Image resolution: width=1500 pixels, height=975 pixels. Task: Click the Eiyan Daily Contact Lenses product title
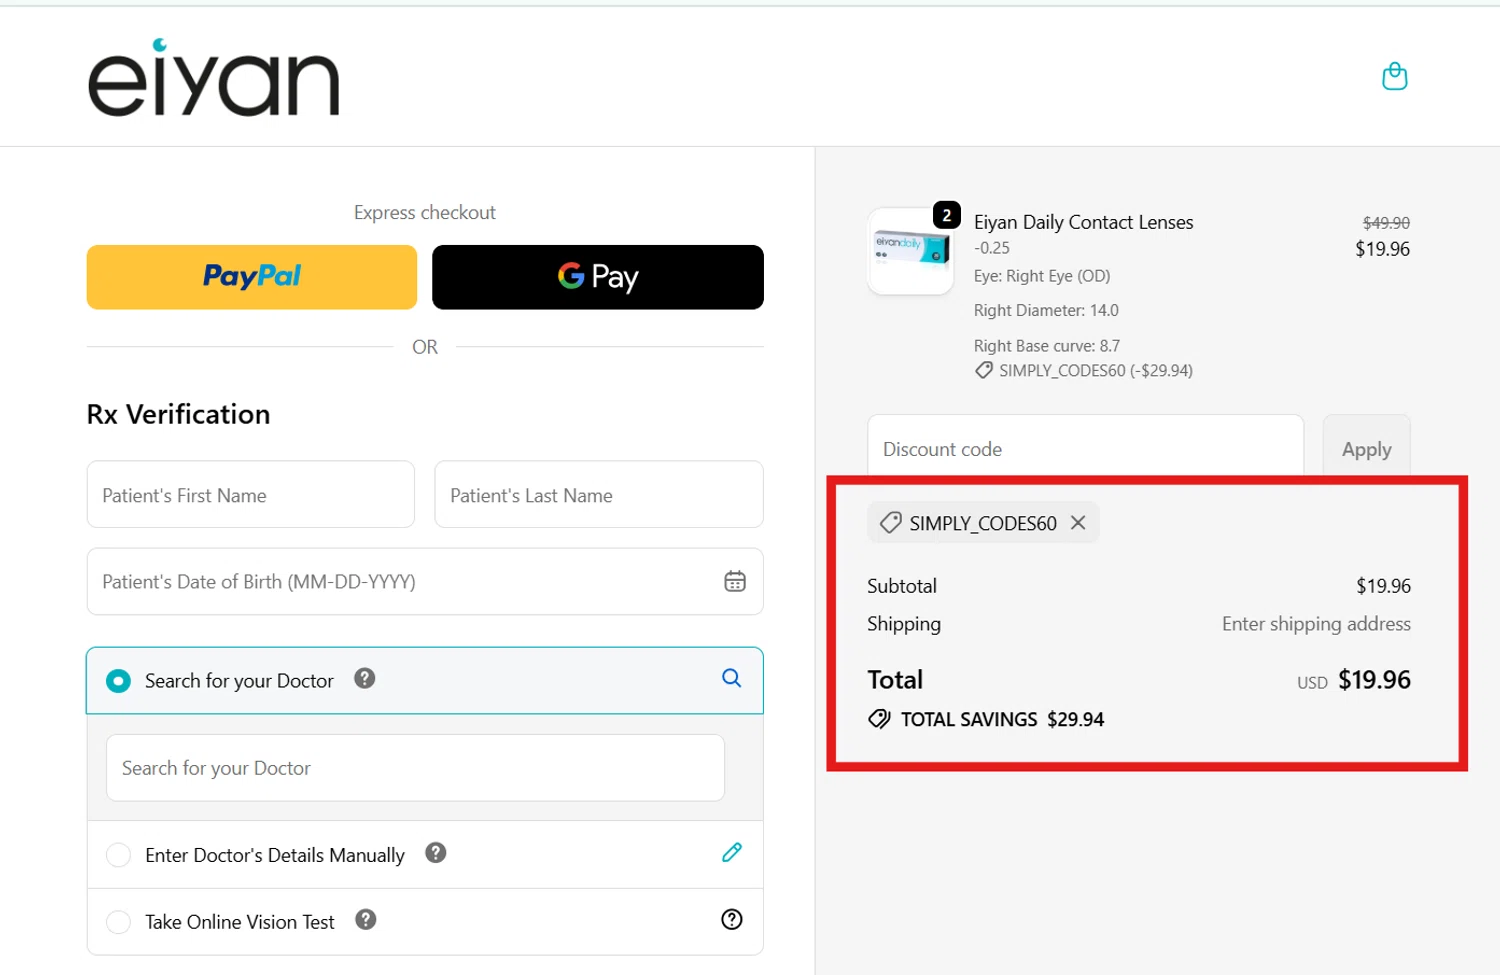coord(1084,222)
